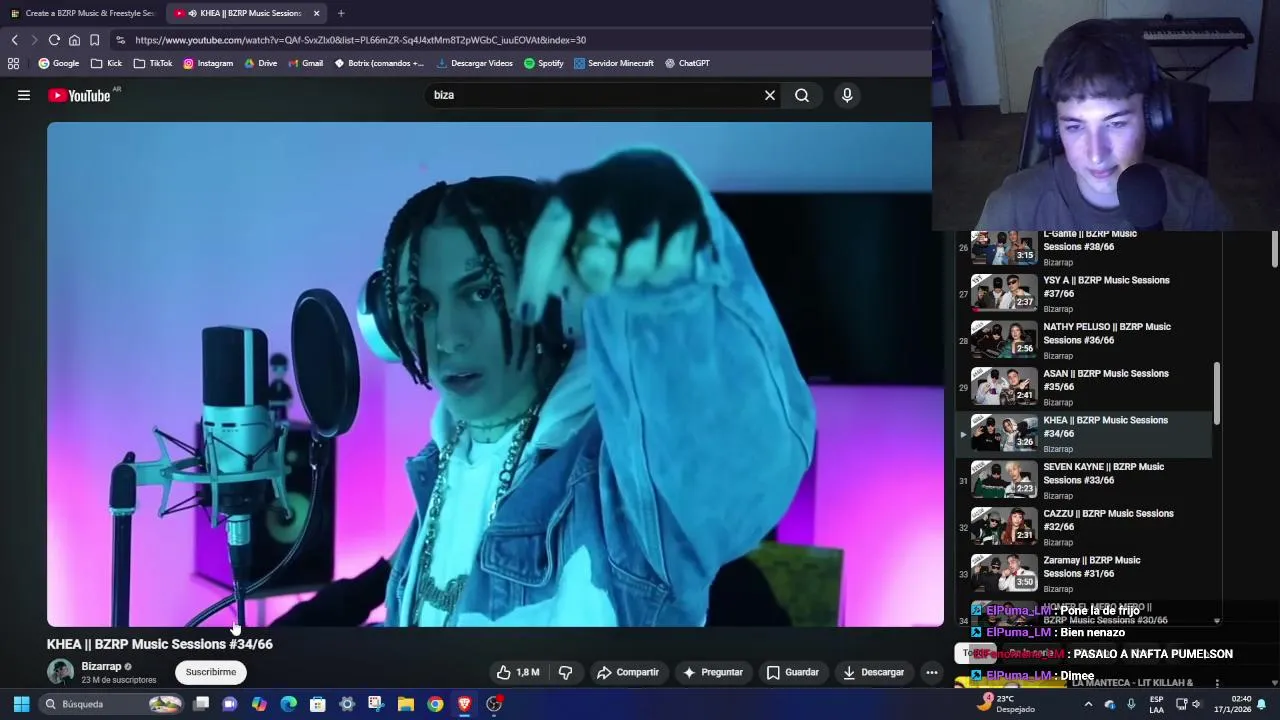Open the Gmail bookmark
This screenshot has width=1280, height=720.
(305, 63)
